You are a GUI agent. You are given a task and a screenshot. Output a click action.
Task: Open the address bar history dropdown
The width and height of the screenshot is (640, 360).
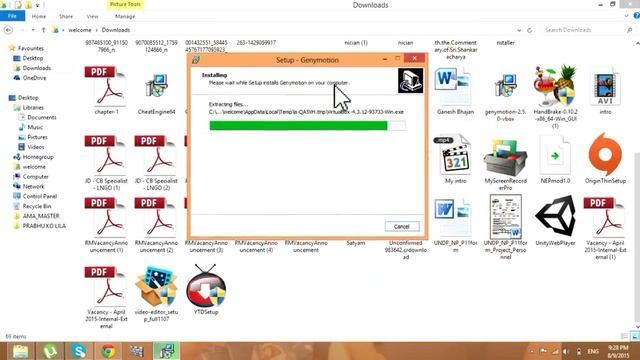(x=519, y=30)
